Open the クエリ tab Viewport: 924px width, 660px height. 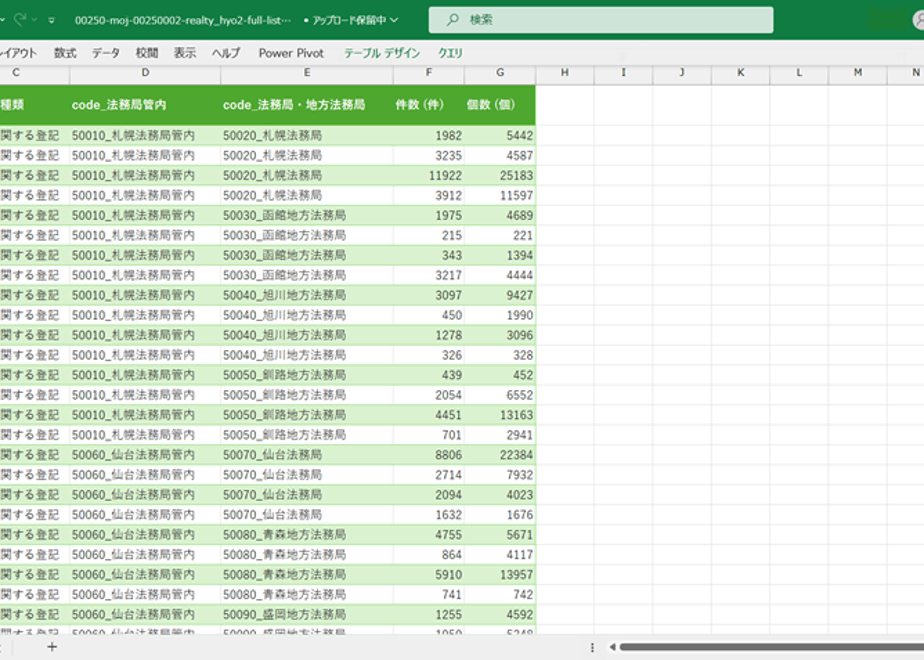(x=450, y=53)
